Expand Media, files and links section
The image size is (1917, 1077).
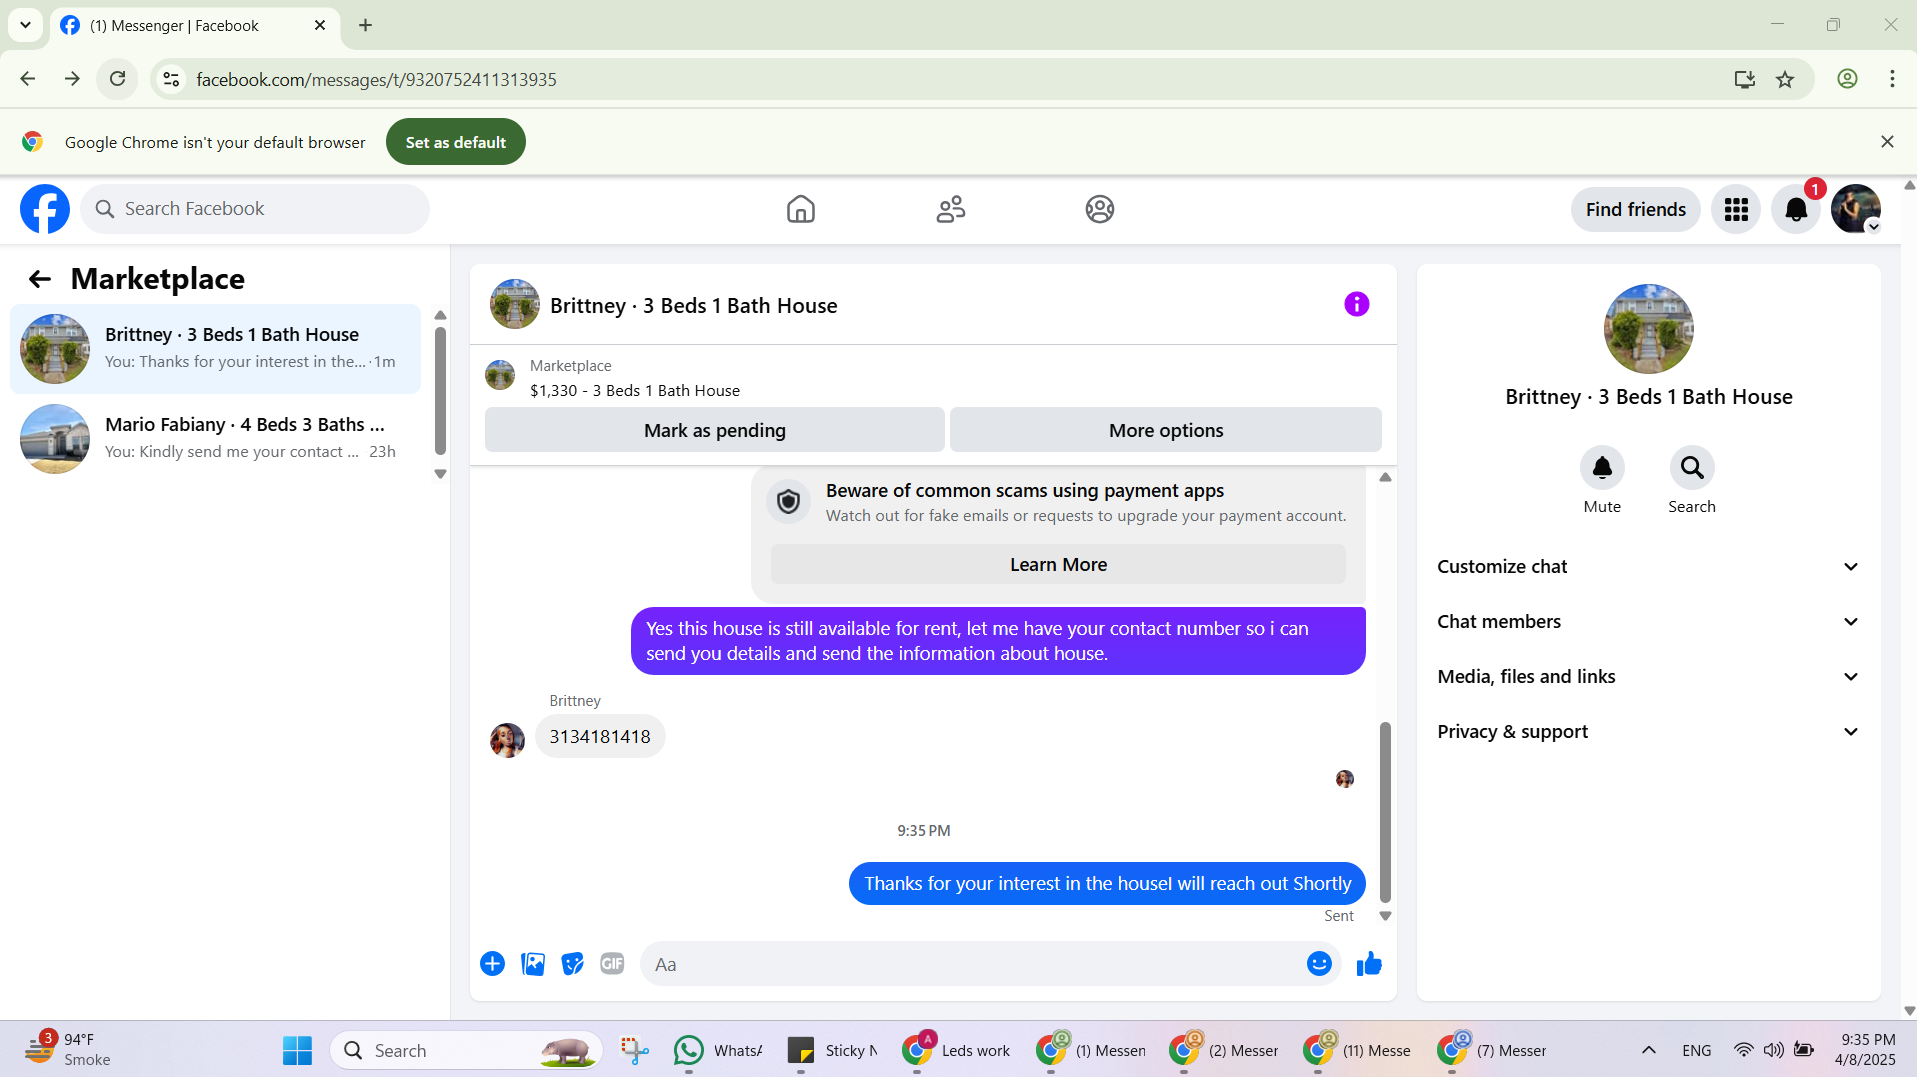click(1648, 677)
